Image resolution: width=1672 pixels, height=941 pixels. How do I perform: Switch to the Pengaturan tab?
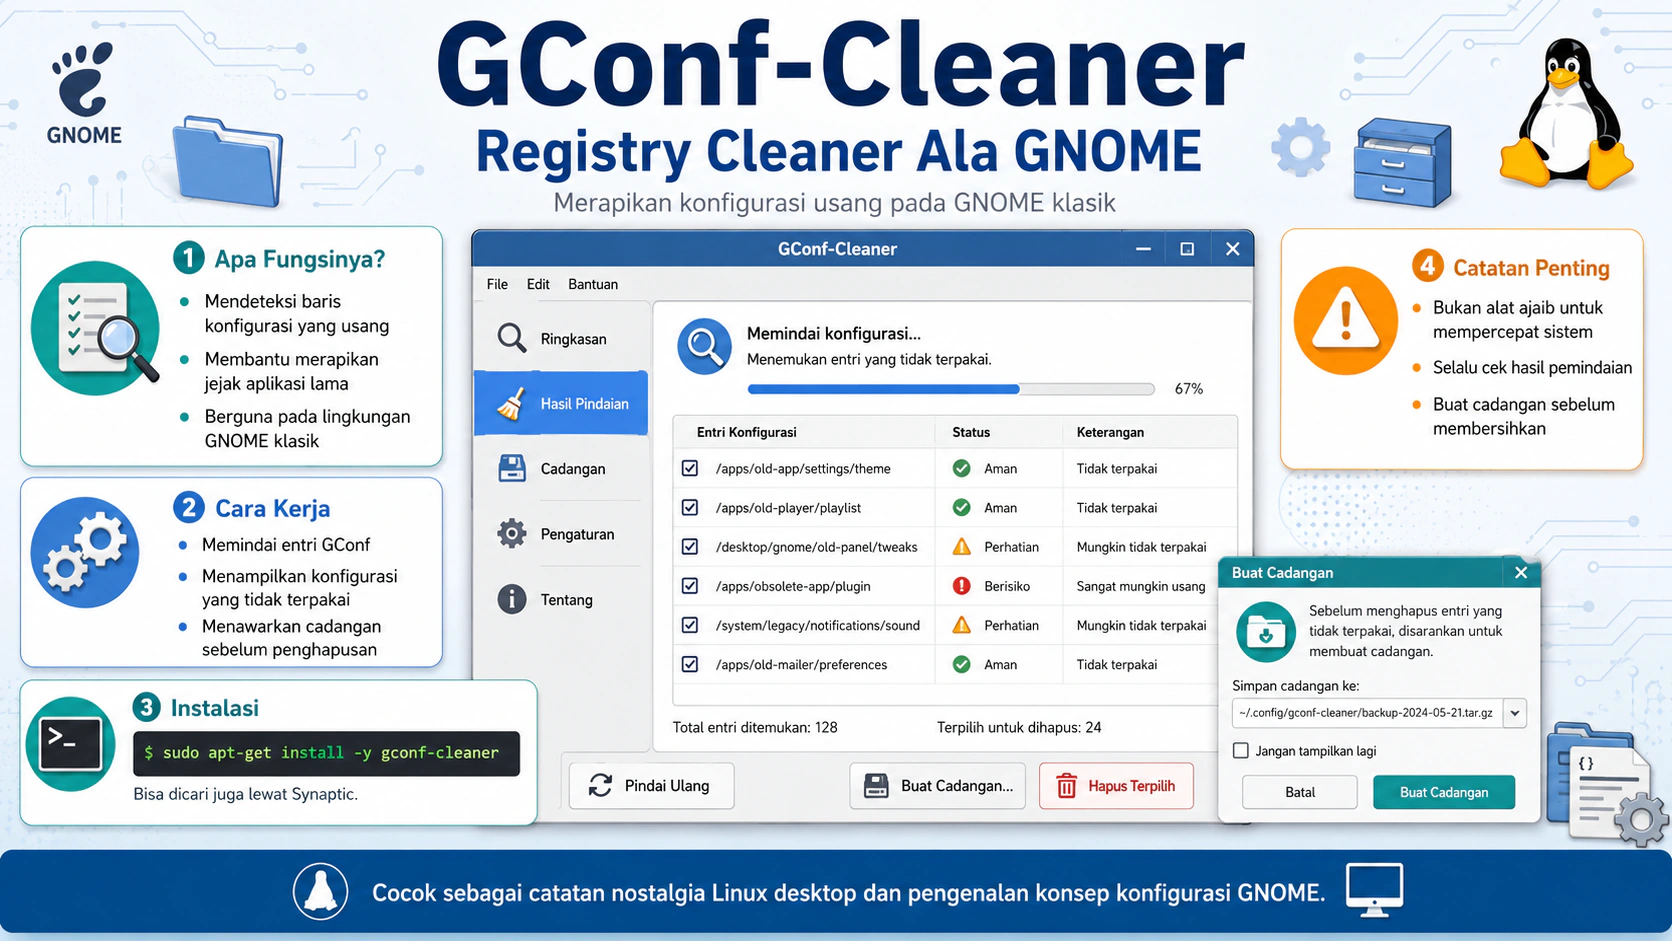[561, 534]
